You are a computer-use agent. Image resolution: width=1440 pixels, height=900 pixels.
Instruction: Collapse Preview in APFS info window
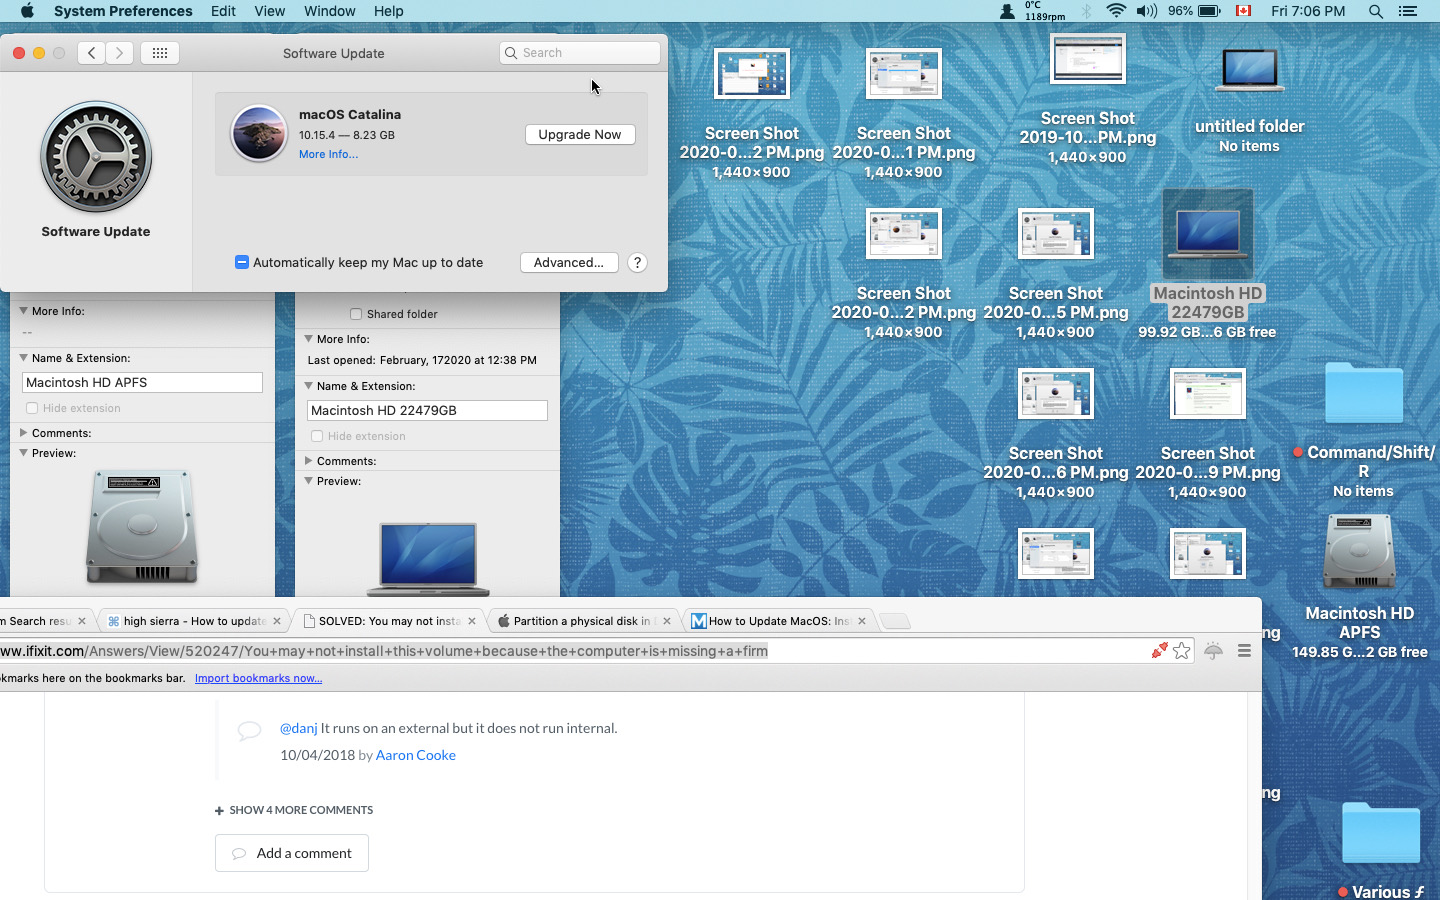(23, 453)
